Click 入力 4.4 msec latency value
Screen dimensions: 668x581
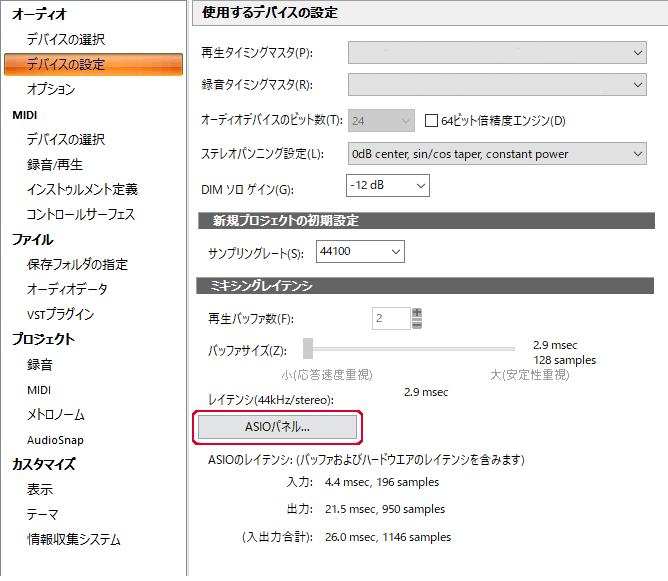tap(382, 482)
